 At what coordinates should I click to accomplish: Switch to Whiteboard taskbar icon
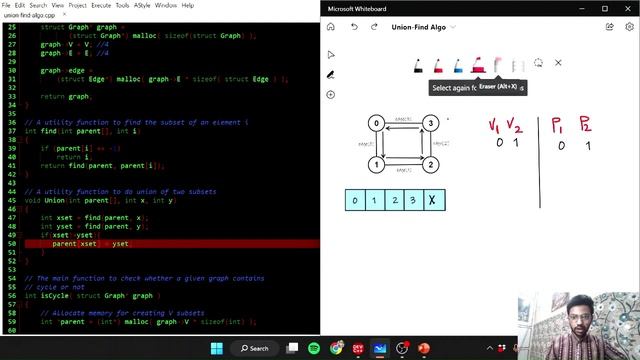click(380, 348)
